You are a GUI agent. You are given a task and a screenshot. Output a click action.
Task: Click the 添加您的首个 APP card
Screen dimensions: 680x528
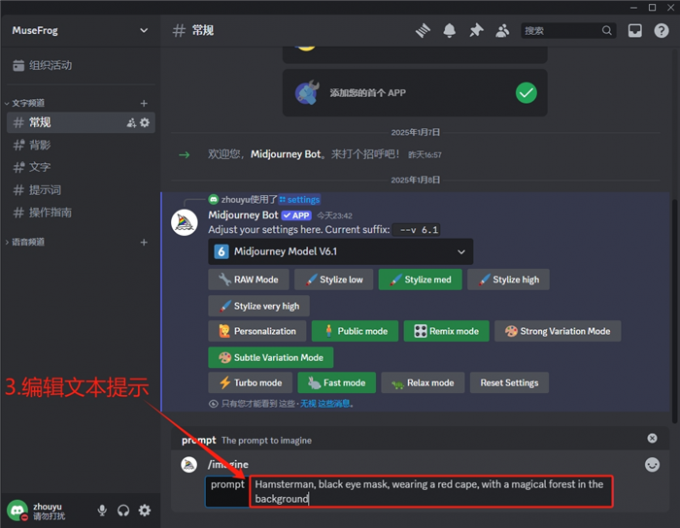pyautogui.click(x=415, y=93)
